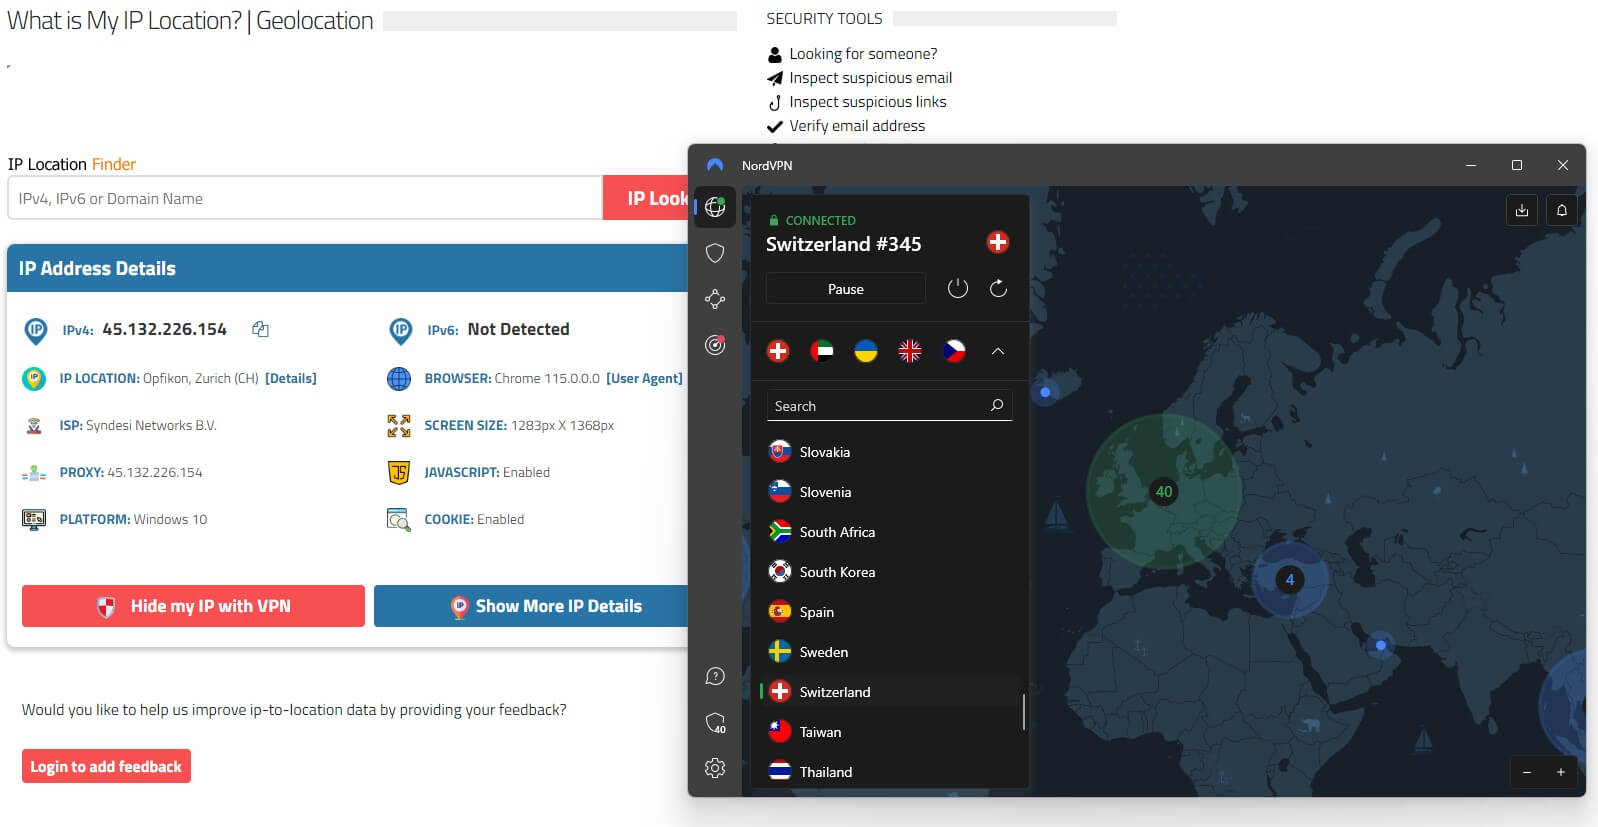This screenshot has width=1598, height=827.
Task: Open Looking for someone? link
Action: click(863, 54)
